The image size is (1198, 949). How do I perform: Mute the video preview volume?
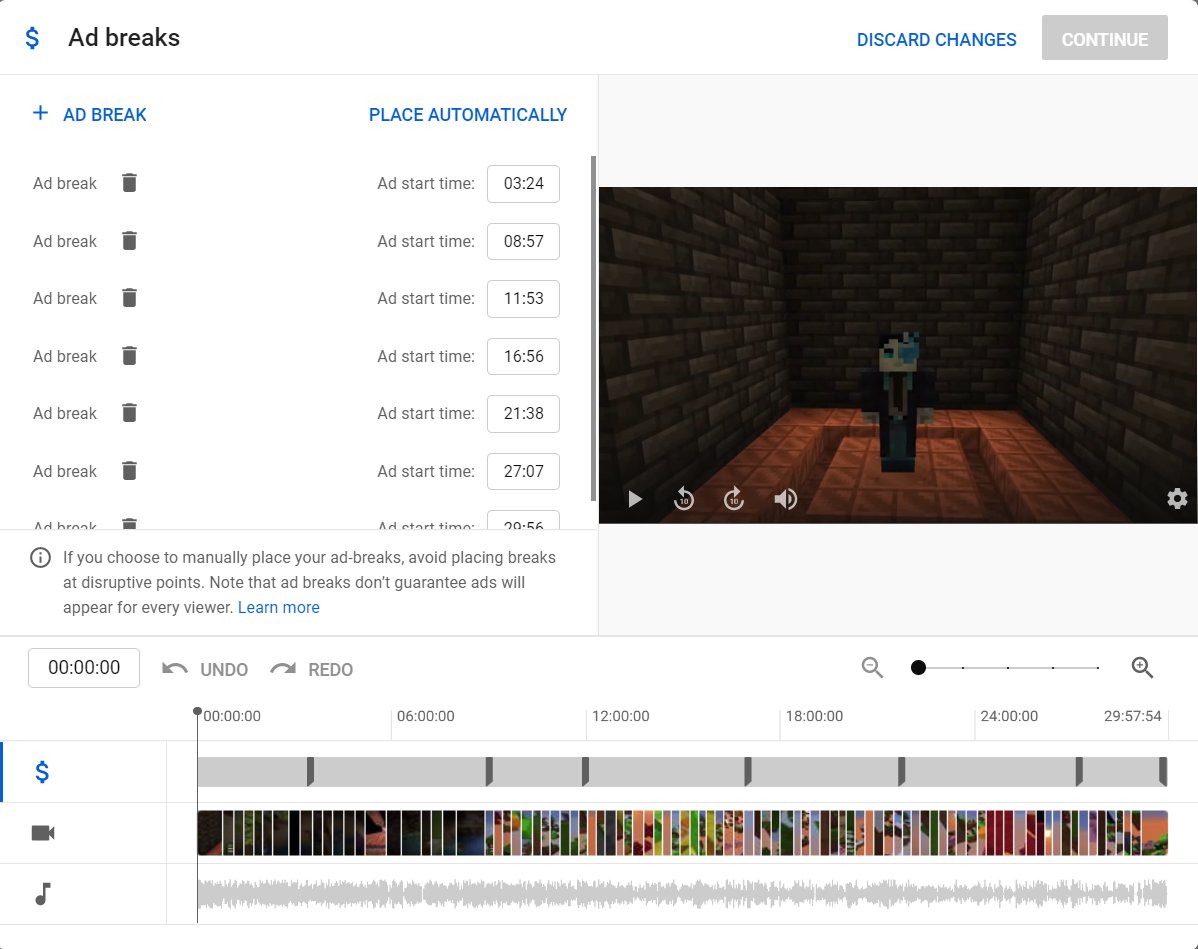(x=785, y=499)
